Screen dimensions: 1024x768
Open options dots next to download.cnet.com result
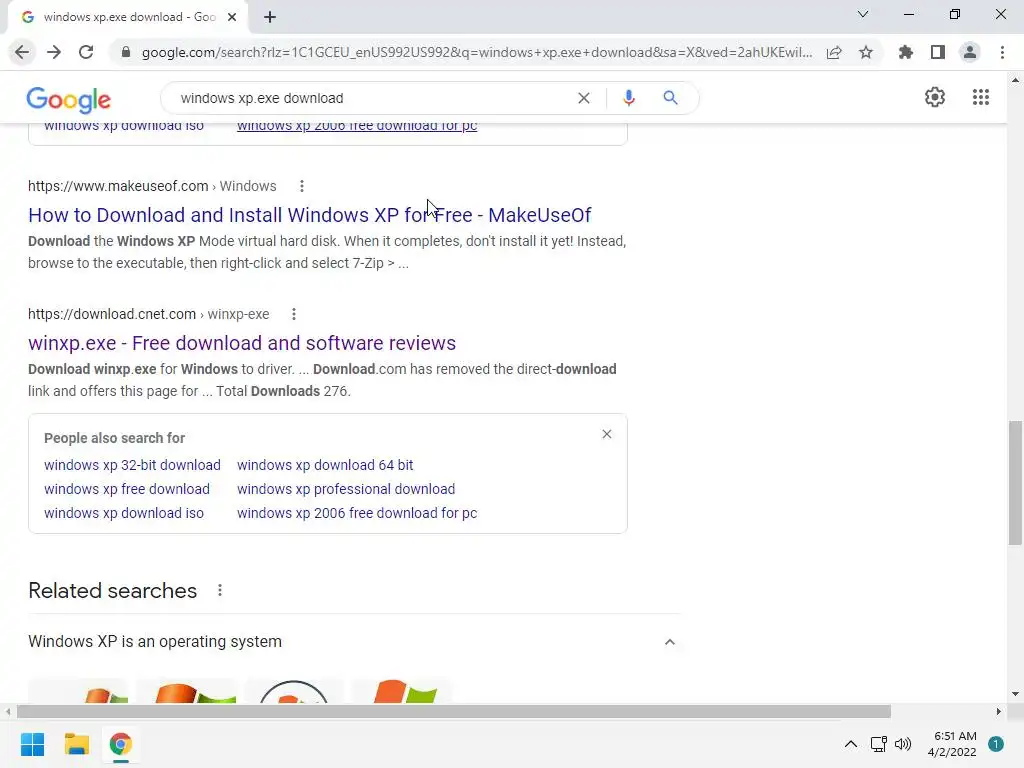[294, 314]
